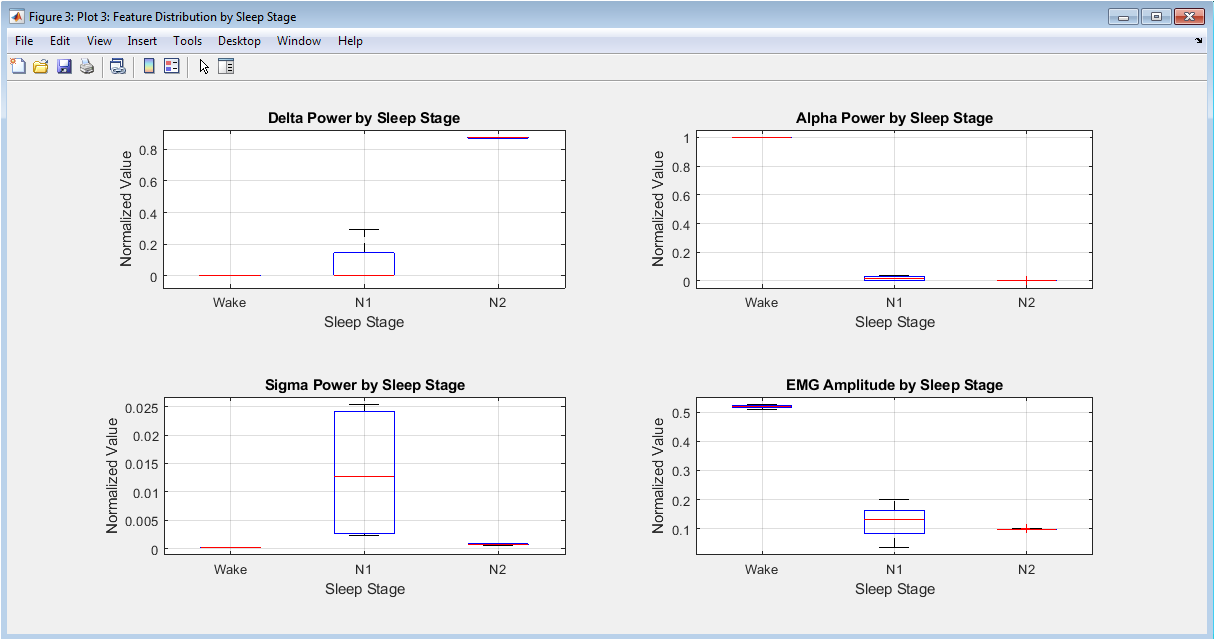This screenshot has width=1215, height=640.
Task: Click the Open File folder icon
Action: (x=41, y=67)
